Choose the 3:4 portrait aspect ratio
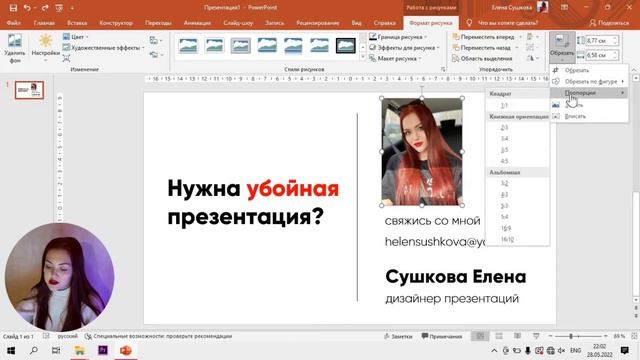 [518, 139]
